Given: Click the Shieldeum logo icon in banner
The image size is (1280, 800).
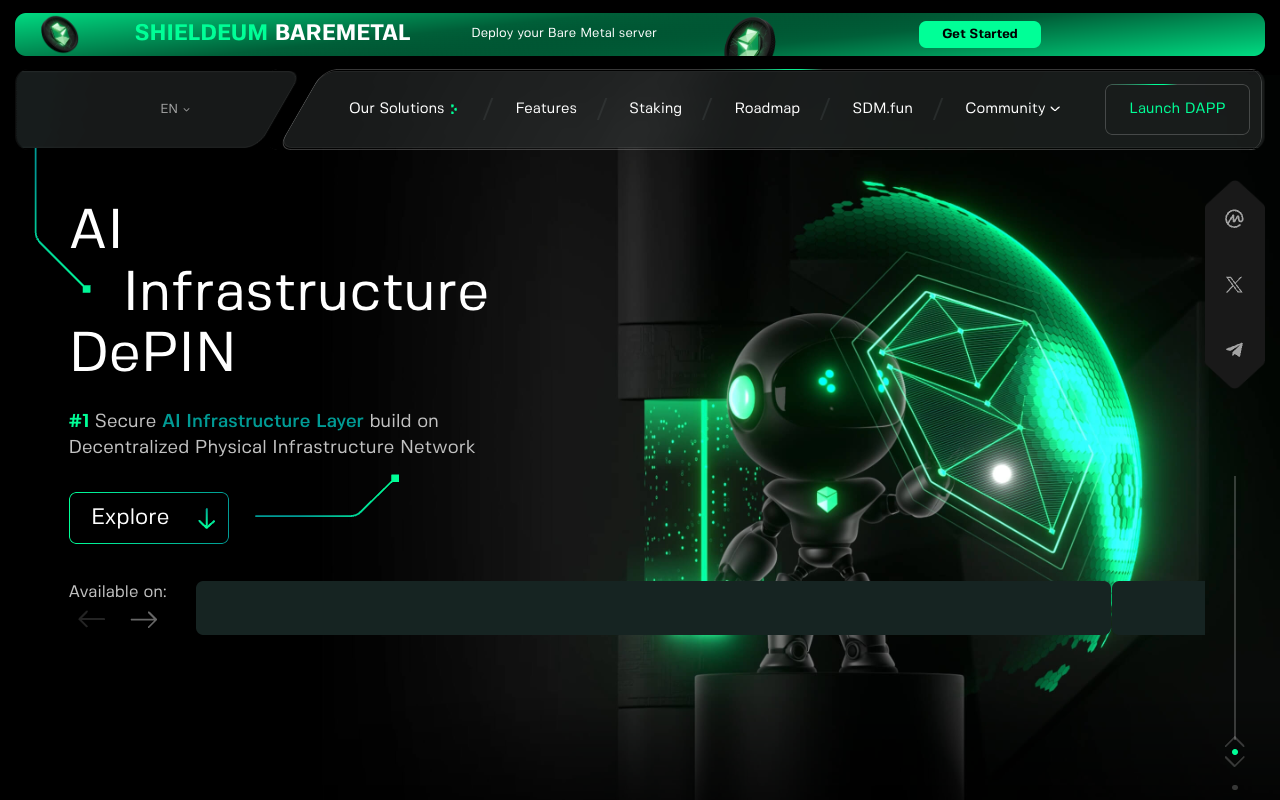Looking at the screenshot, I should (59, 35).
